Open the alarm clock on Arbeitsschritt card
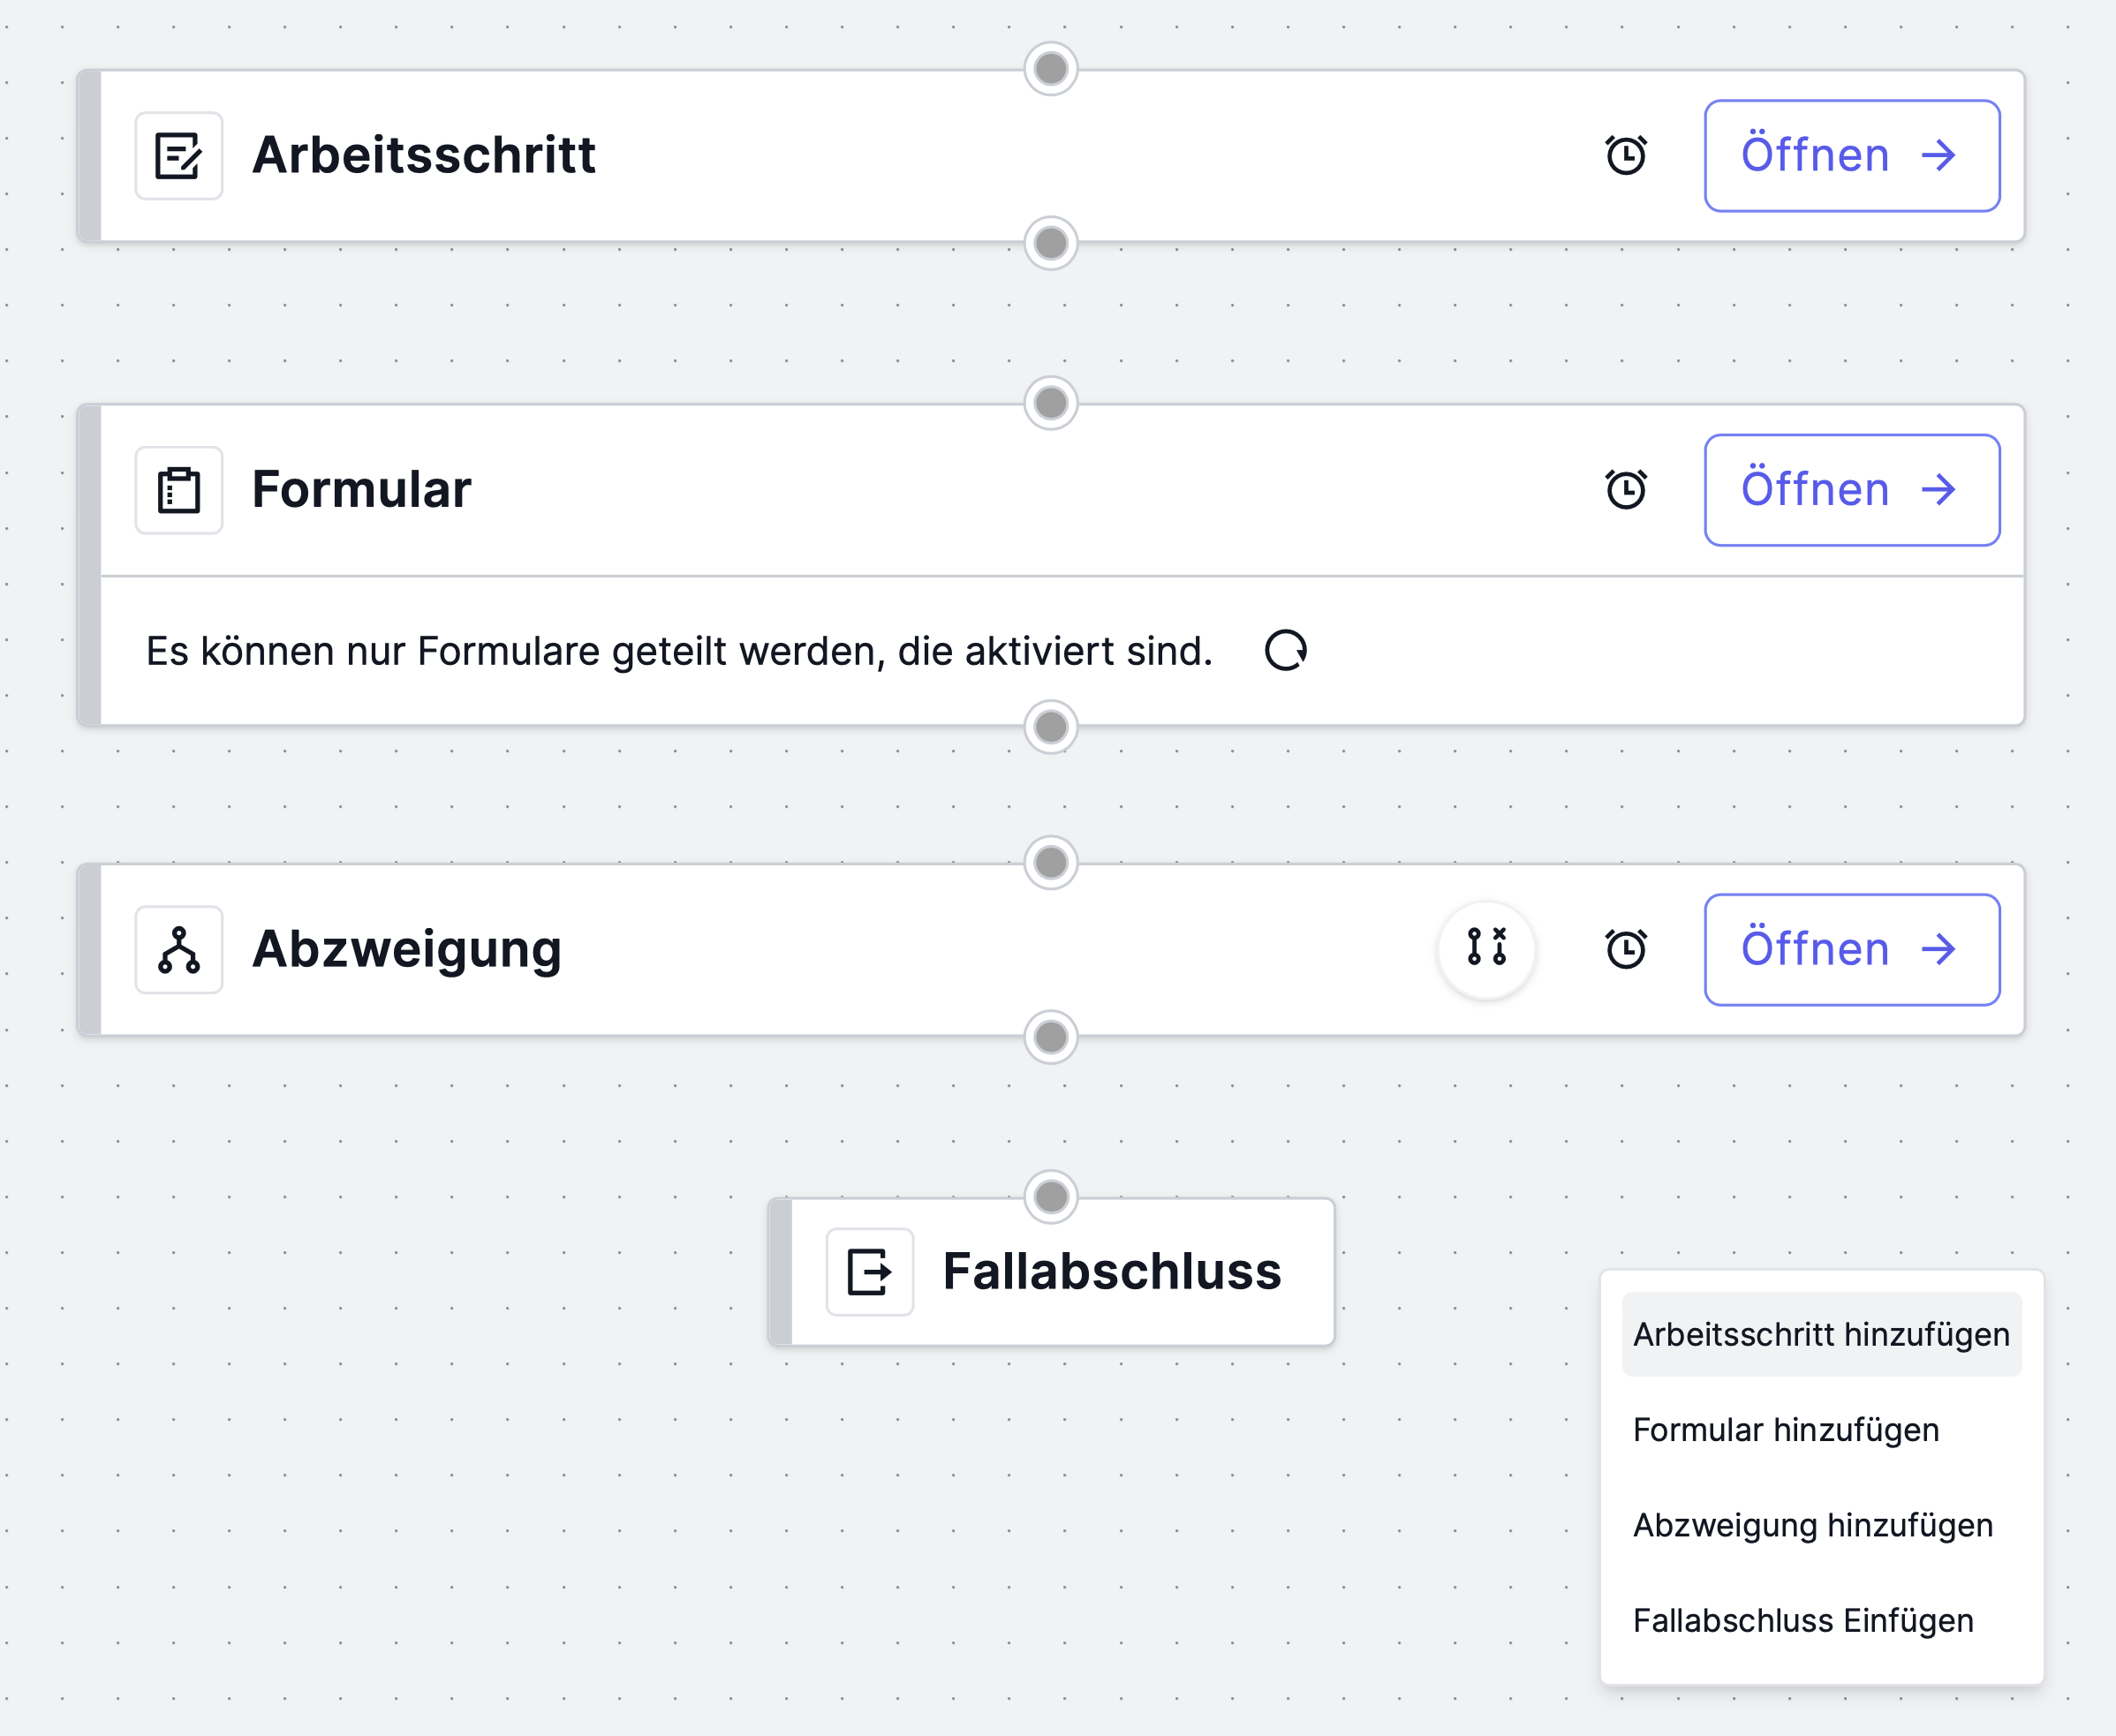 (x=1626, y=155)
